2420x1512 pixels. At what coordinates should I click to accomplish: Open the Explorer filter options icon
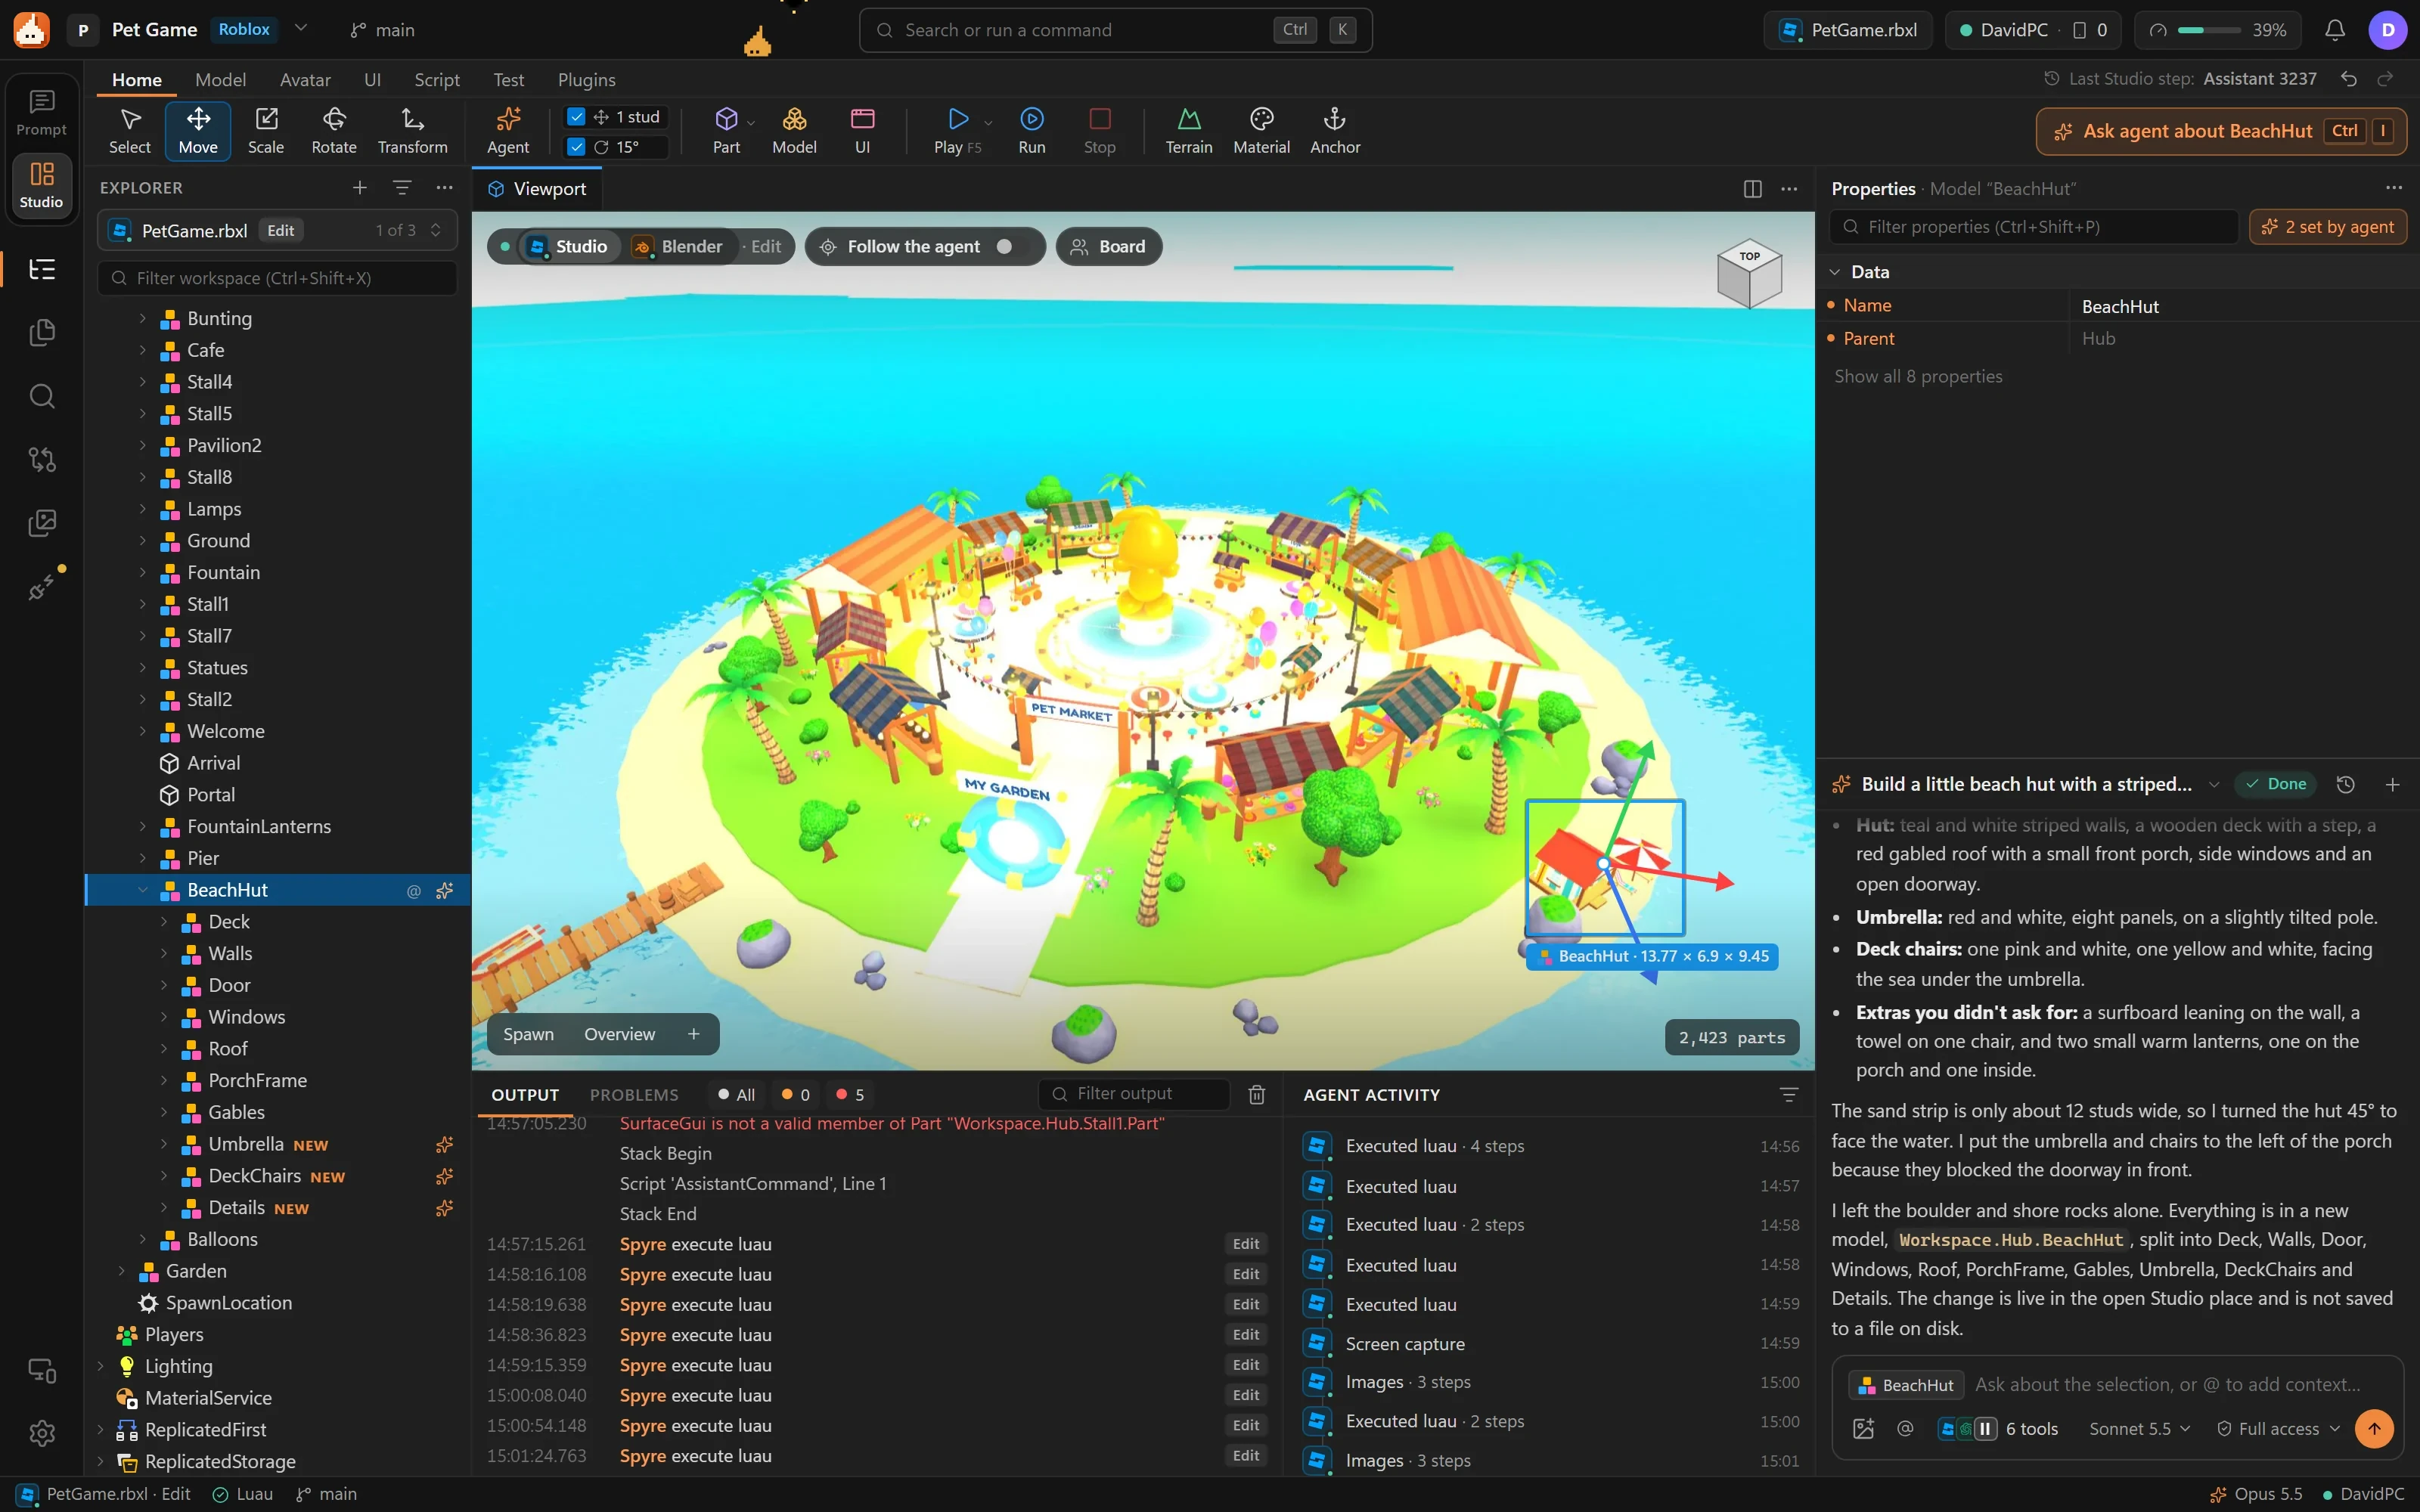(402, 188)
